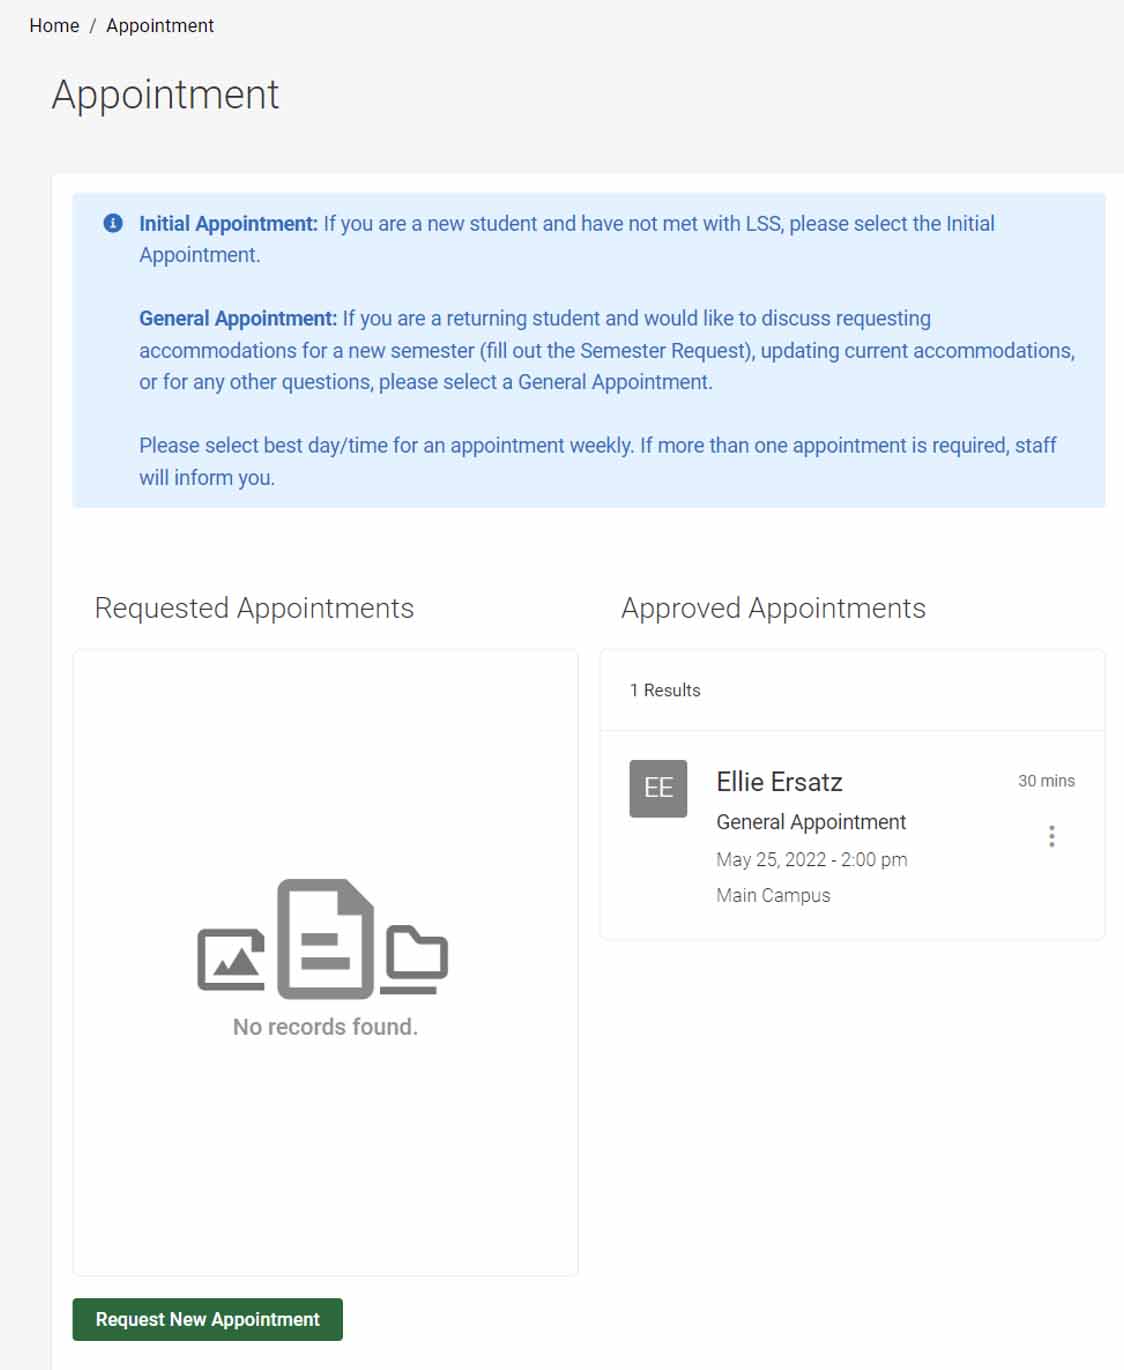Click the No records found message

click(325, 1027)
